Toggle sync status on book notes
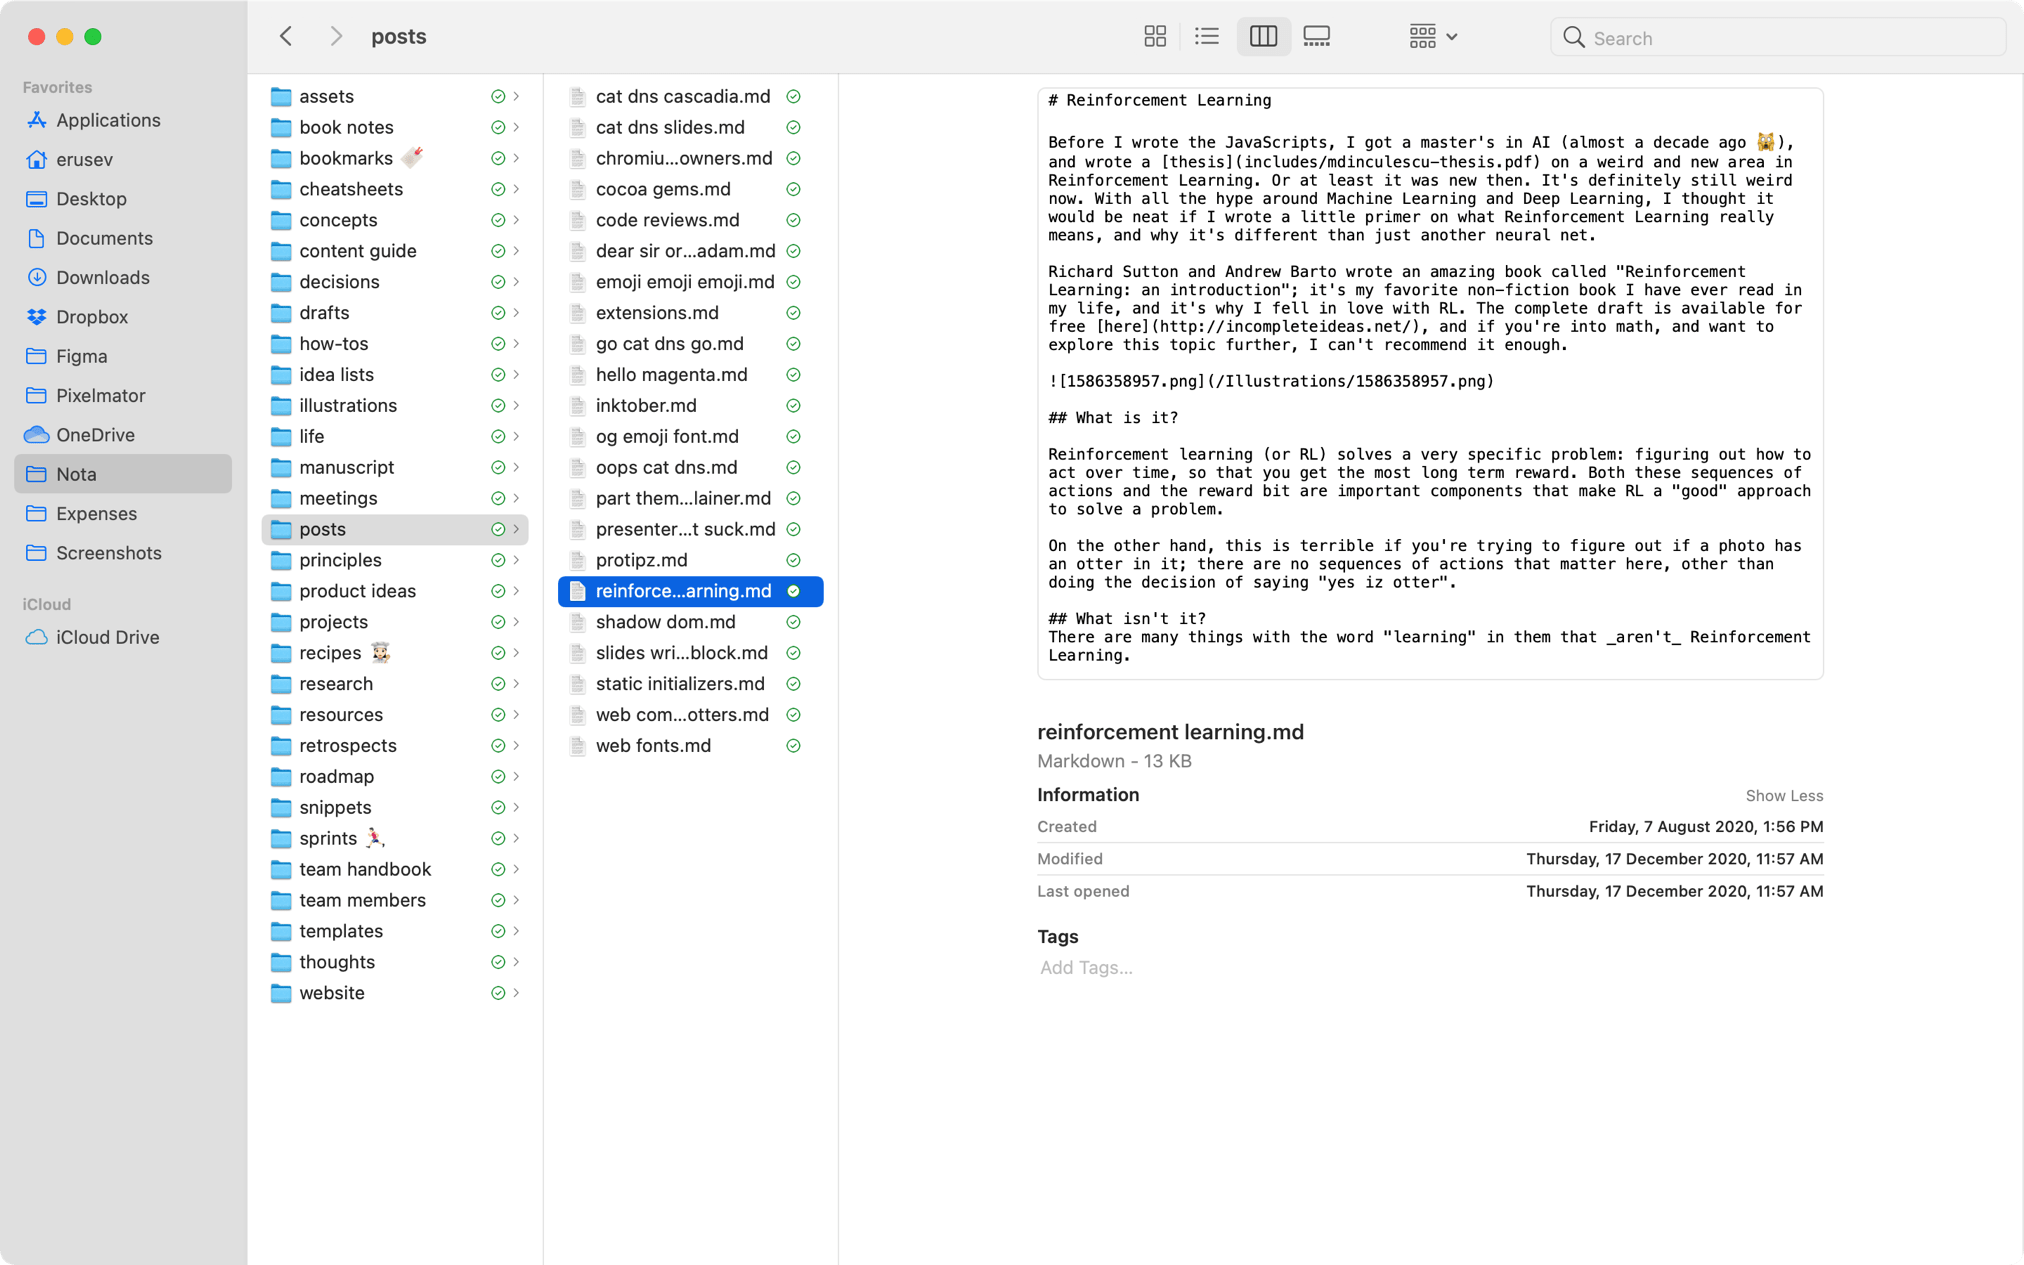Viewport: 2024px width, 1265px height. pyautogui.click(x=498, y=127)
